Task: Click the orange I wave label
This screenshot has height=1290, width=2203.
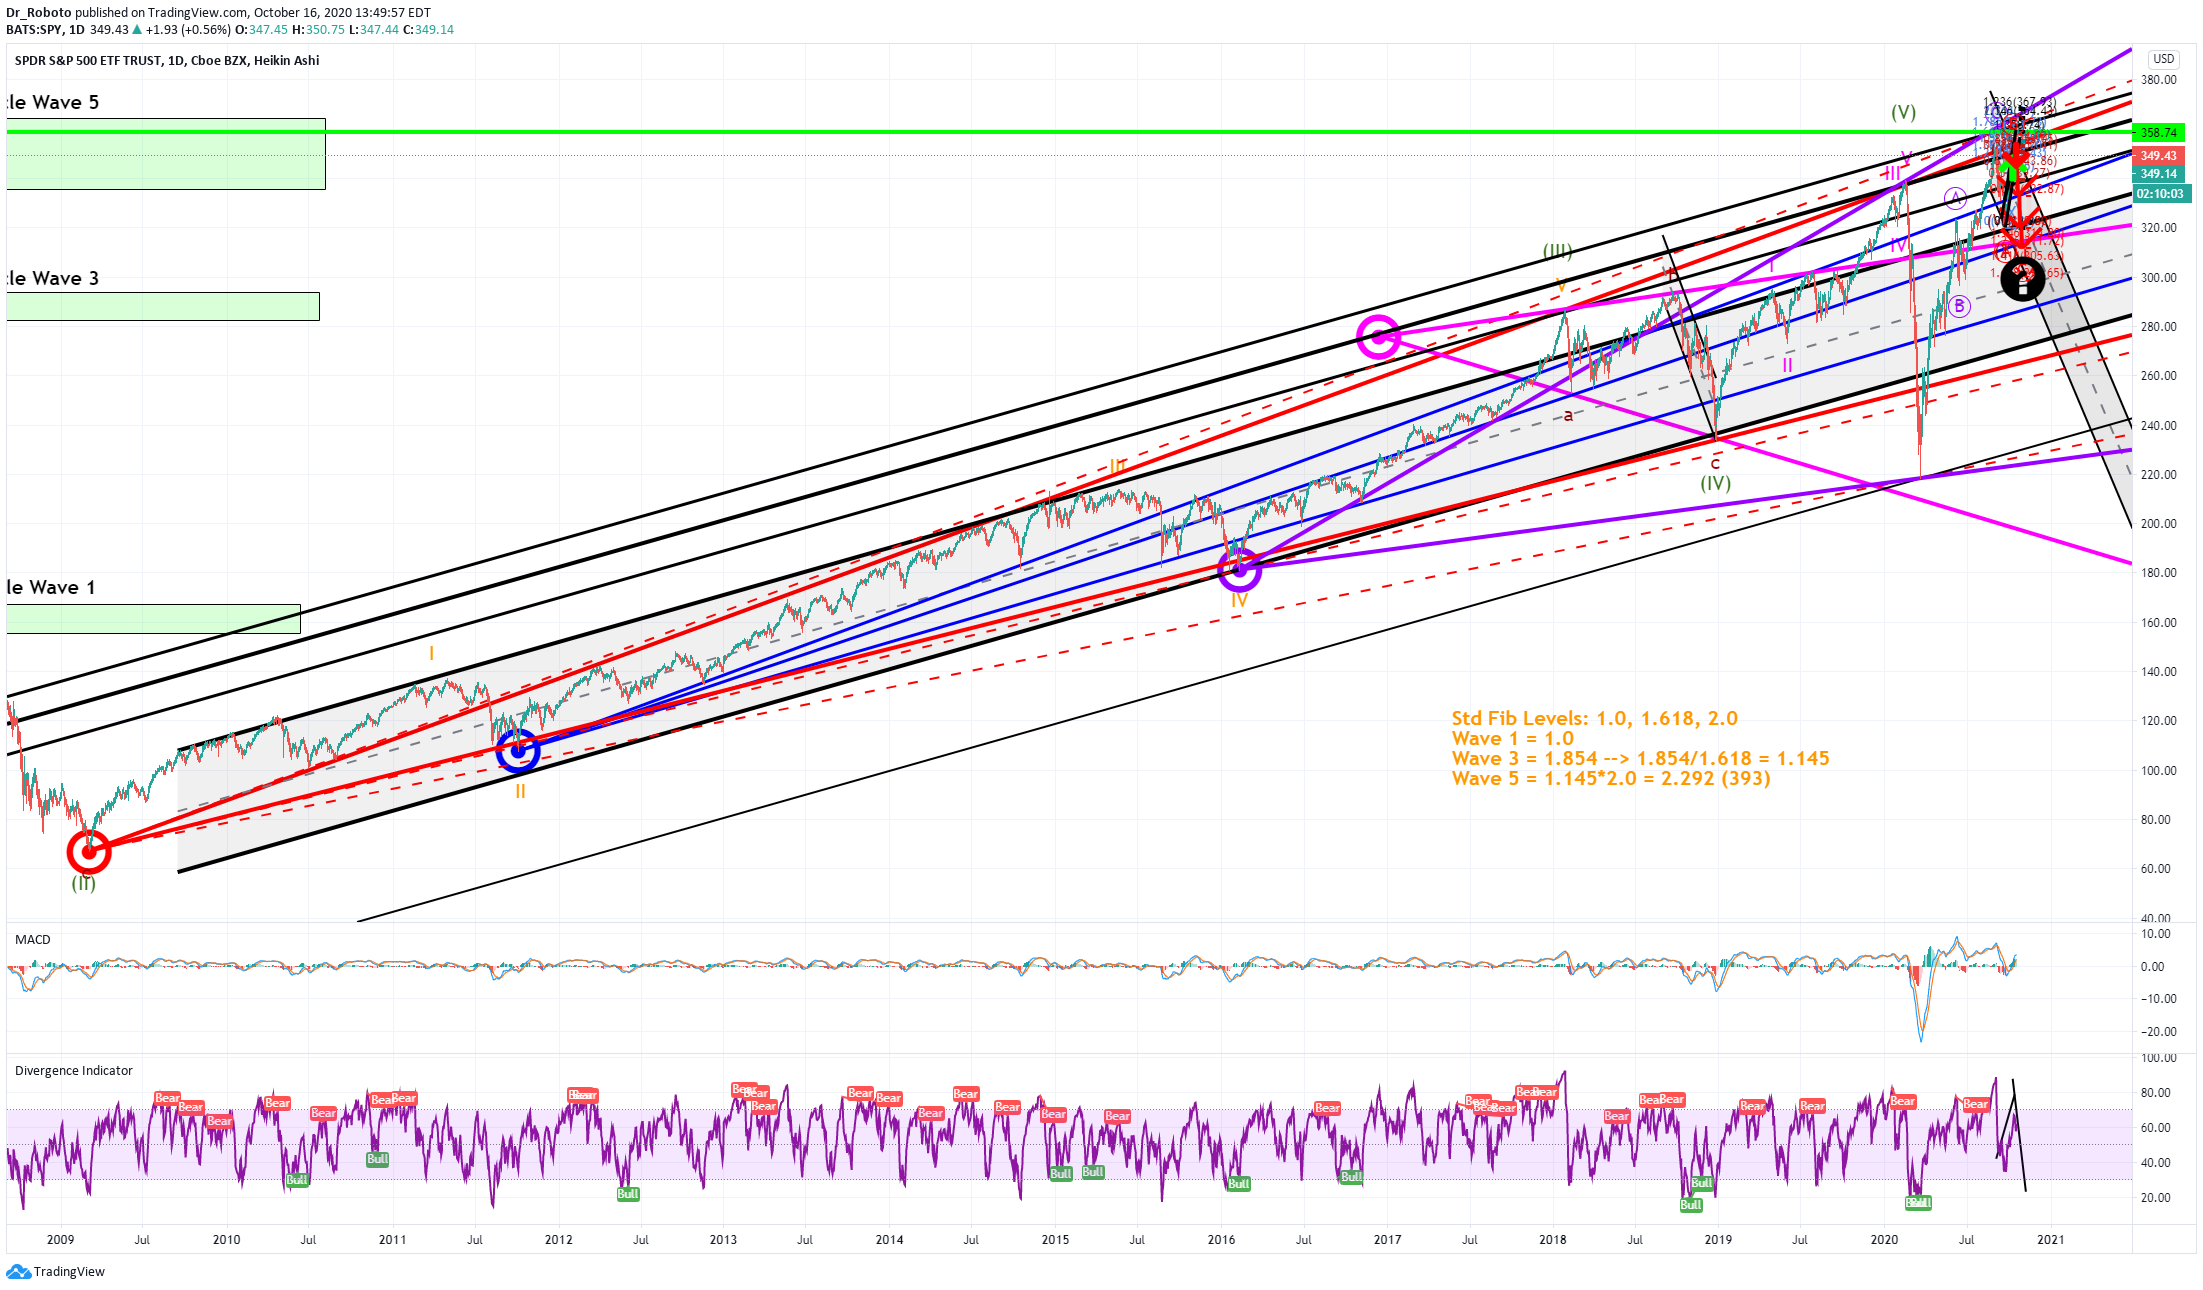Action: 431,653
